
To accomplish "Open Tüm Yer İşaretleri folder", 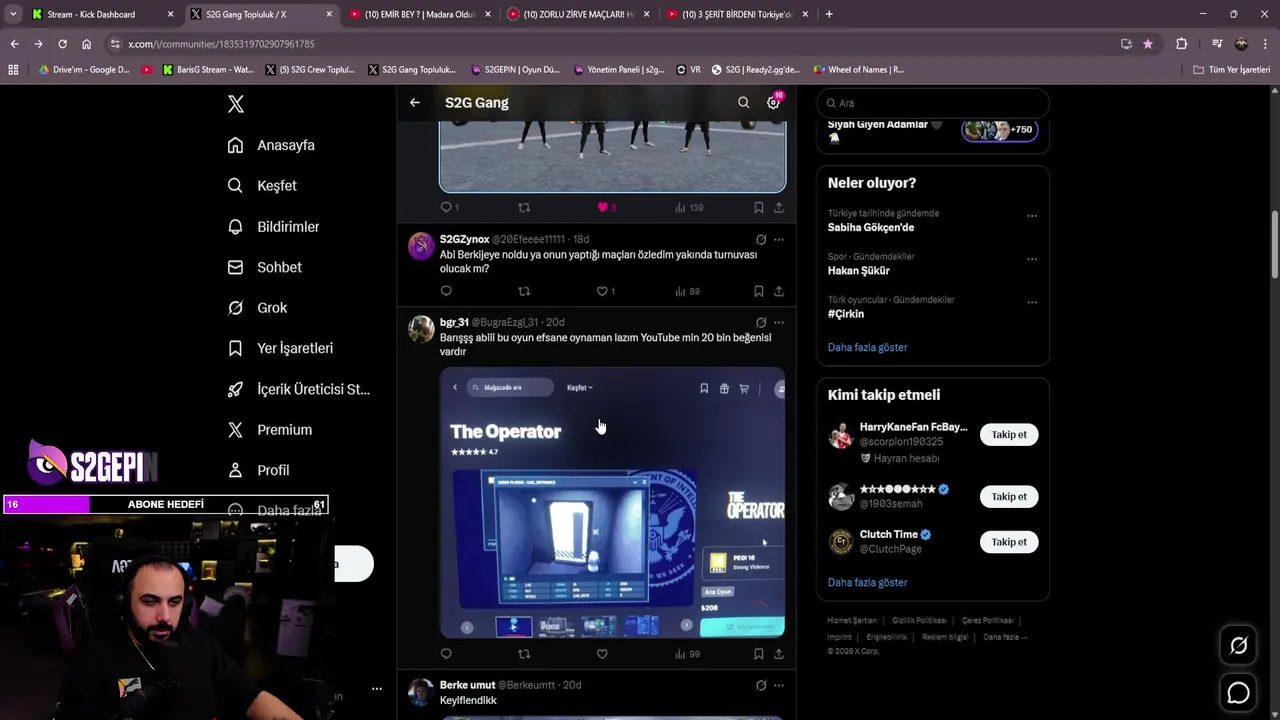I will click(1232, 70).
